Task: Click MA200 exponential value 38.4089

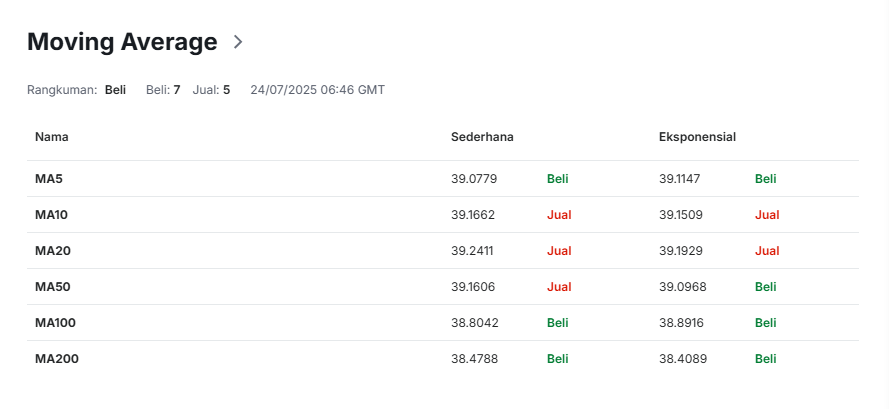Action: pyautogui.click(x=683, y=359)
